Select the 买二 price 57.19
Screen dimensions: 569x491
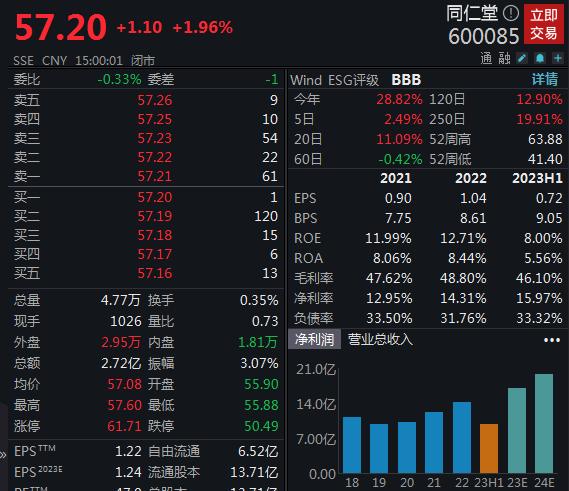(x=155, y=216)
